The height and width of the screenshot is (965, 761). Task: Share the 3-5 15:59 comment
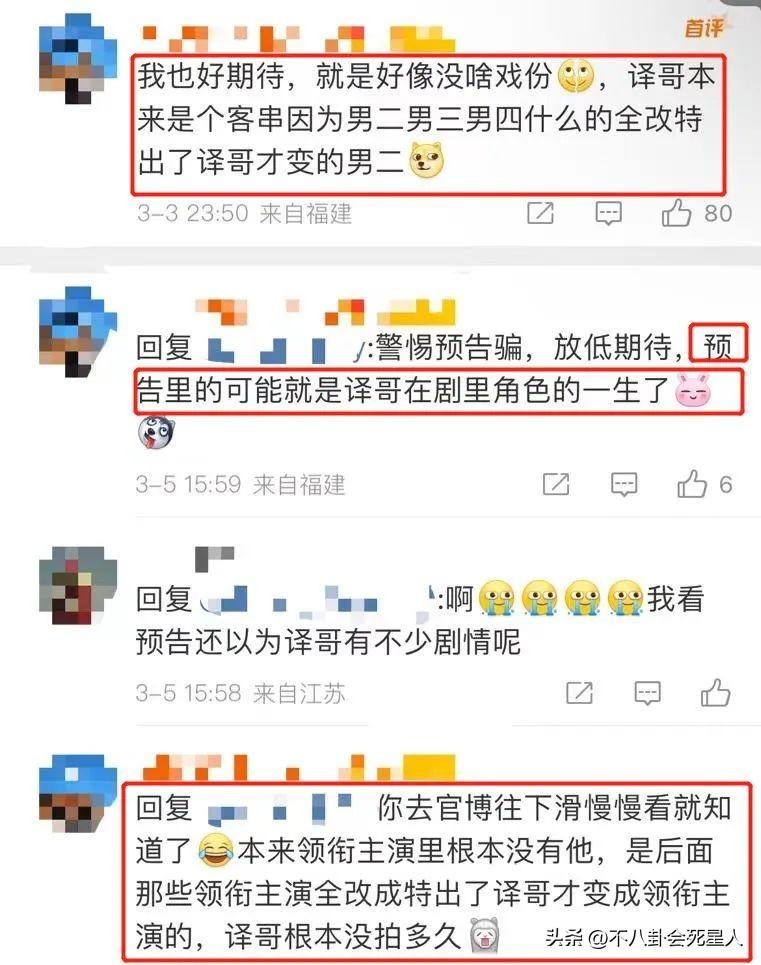[x=556, y=484]
